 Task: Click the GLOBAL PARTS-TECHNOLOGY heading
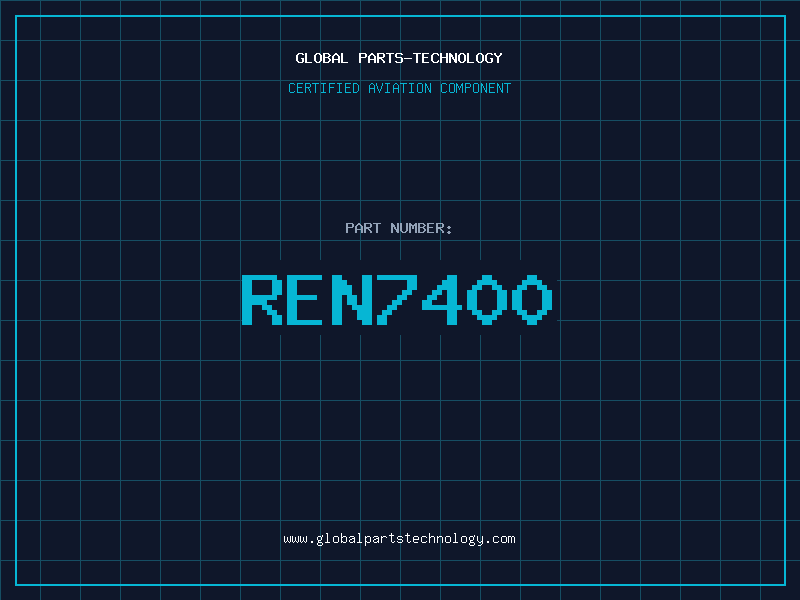tap(399, 58)
